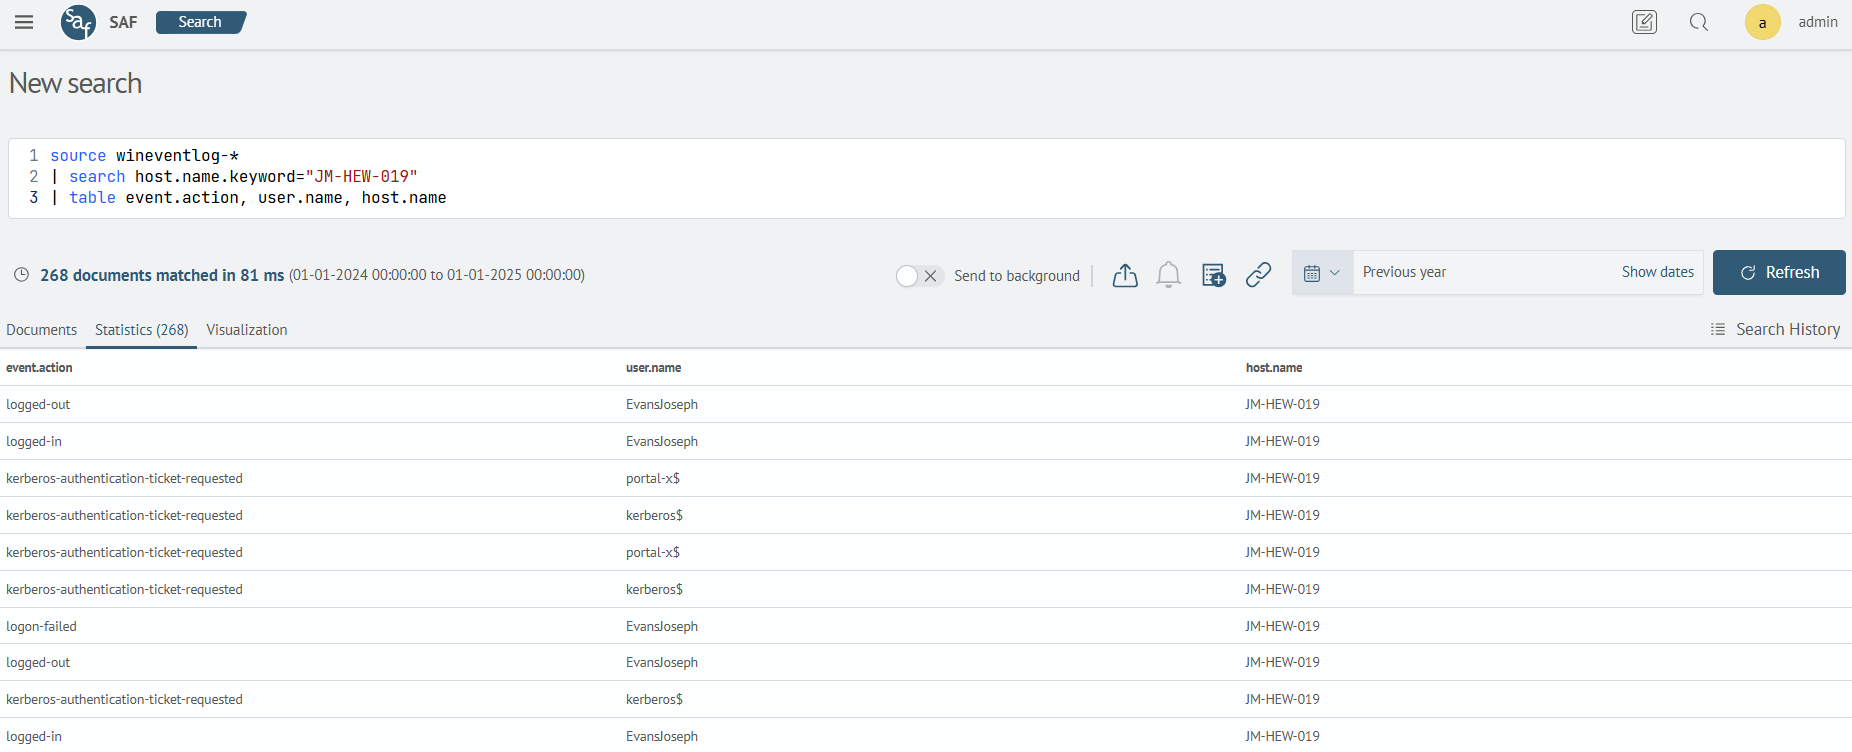Sort by host.name column header
Screen dimensions: 1852x752
pos(1273,368)
